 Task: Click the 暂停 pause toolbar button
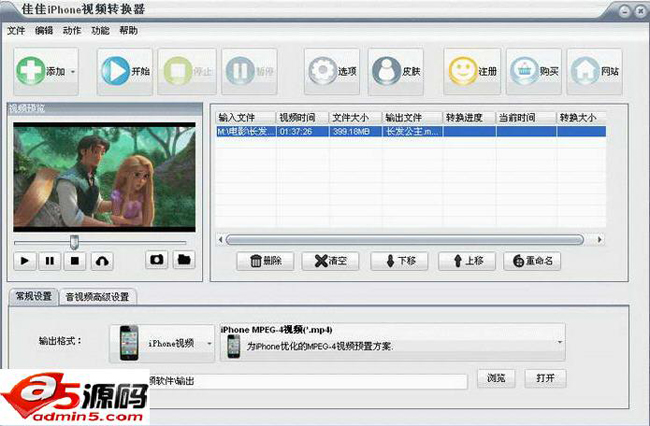point(250,71)
